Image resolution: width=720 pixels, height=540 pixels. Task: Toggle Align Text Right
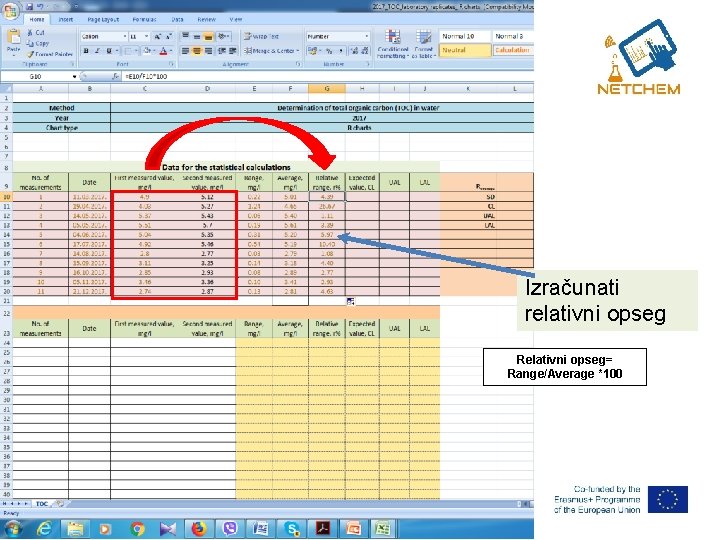click(208, 51)
